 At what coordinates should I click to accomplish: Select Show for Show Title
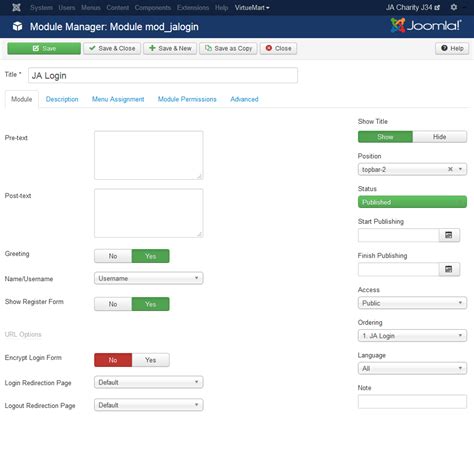pyautogui.click(x=385, y=137)
